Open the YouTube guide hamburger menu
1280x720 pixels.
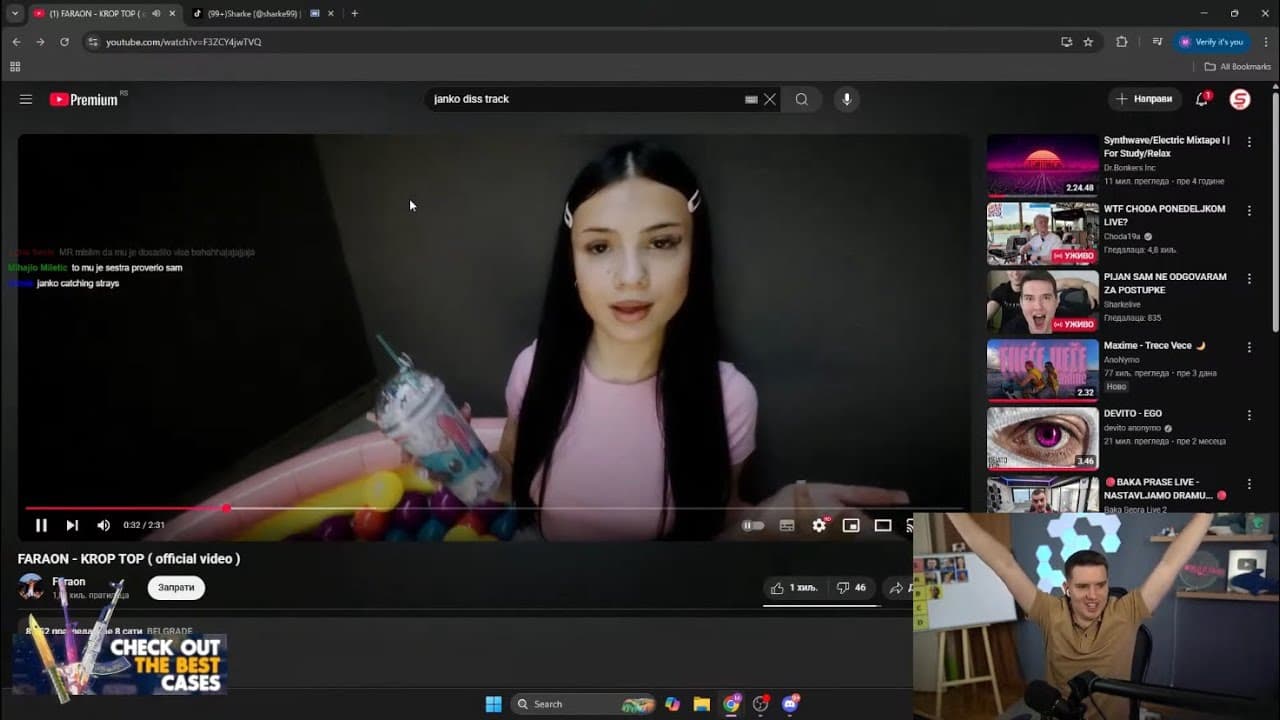click(26, 99)
